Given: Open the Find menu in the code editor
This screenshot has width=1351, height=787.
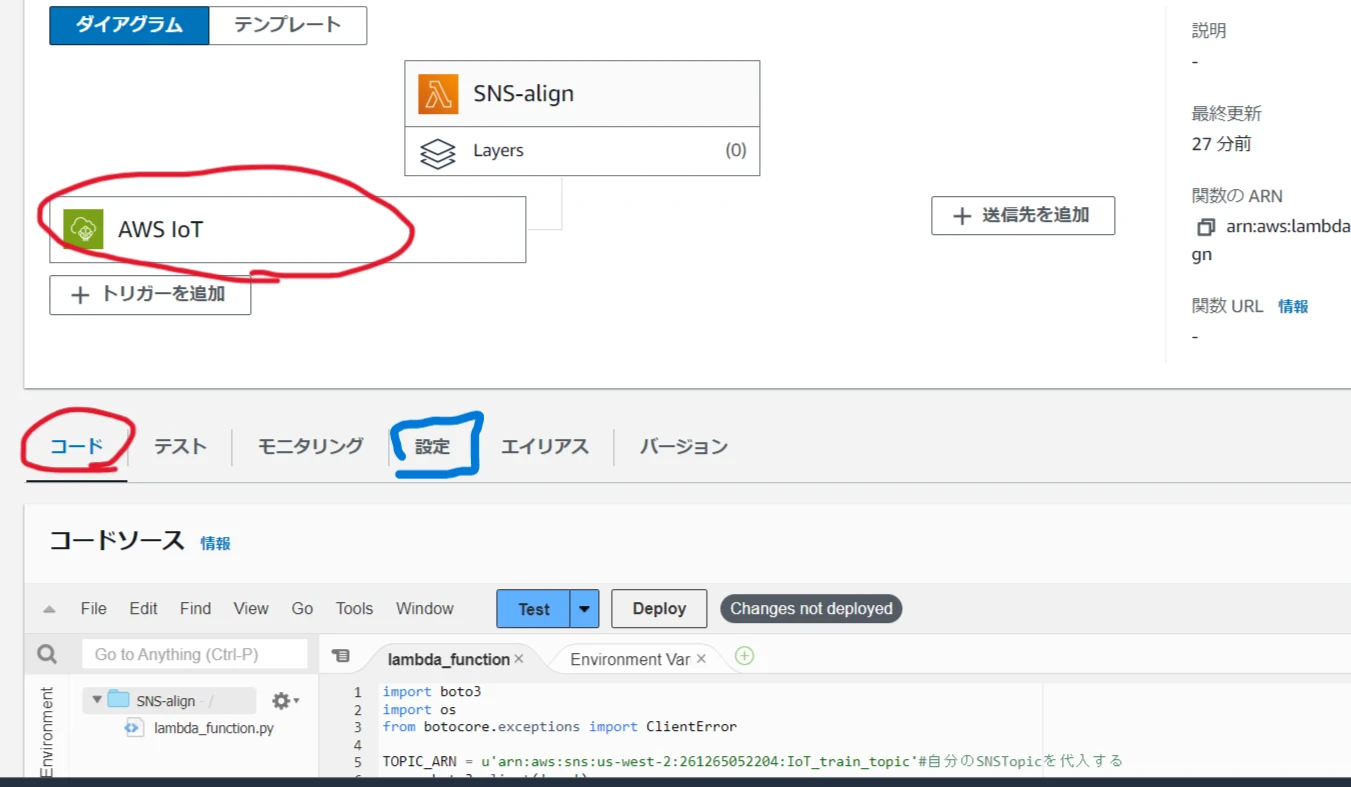Looking at the screenshot, I should [x=195, y=609].
